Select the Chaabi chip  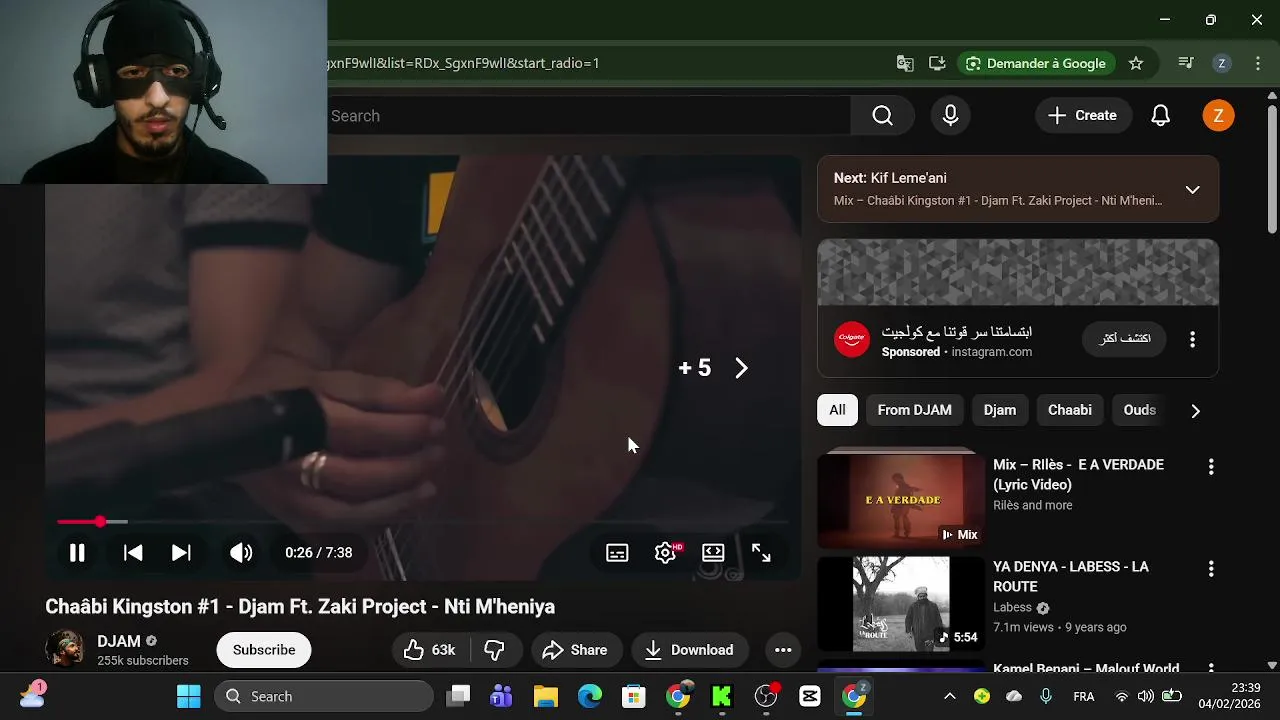point(1069,410)
